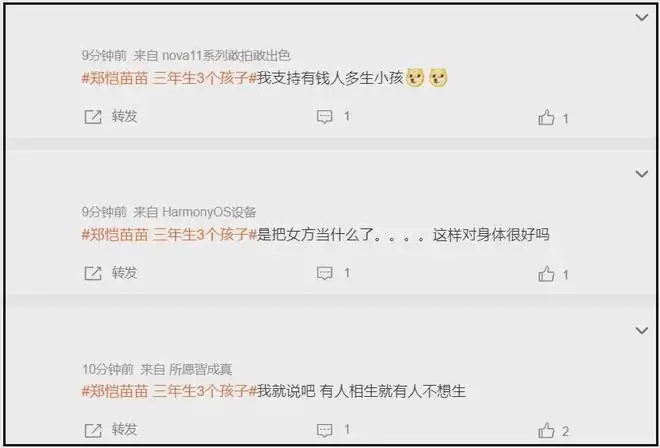This screenshot has height=448, width=660.
Task: Click the source label 所愿皆成真
Action: click(201, 370)
